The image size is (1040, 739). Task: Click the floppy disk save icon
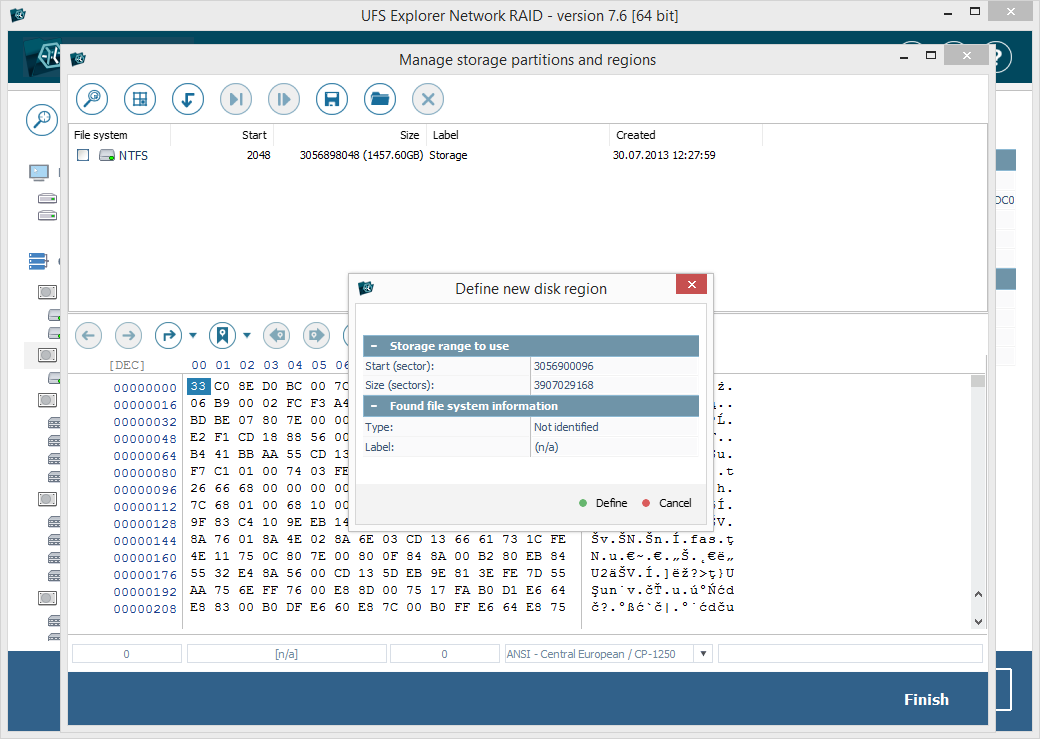click(332, 99)
